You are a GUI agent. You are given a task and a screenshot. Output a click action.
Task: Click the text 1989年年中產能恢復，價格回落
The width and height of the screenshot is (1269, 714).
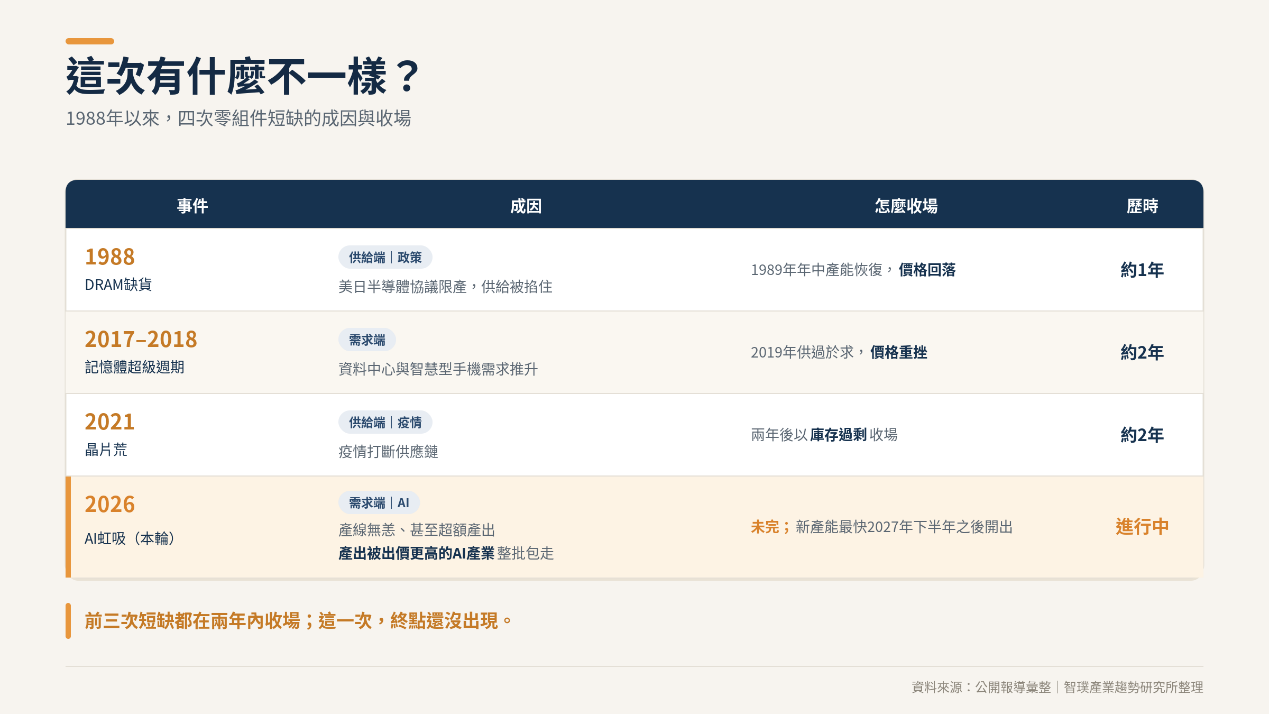[x=853, y=270]
